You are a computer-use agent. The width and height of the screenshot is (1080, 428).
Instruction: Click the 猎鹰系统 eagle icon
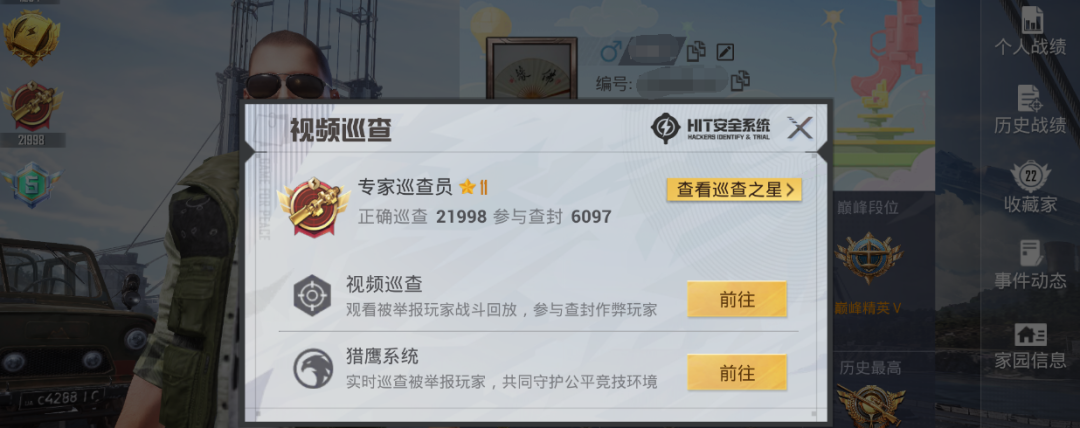(313, 369)
